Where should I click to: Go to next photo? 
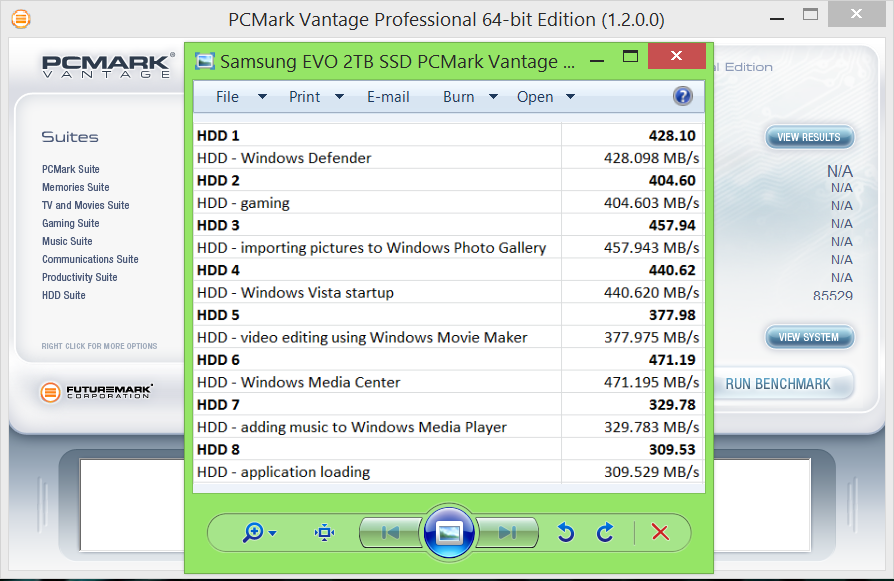tap(507, 532)
